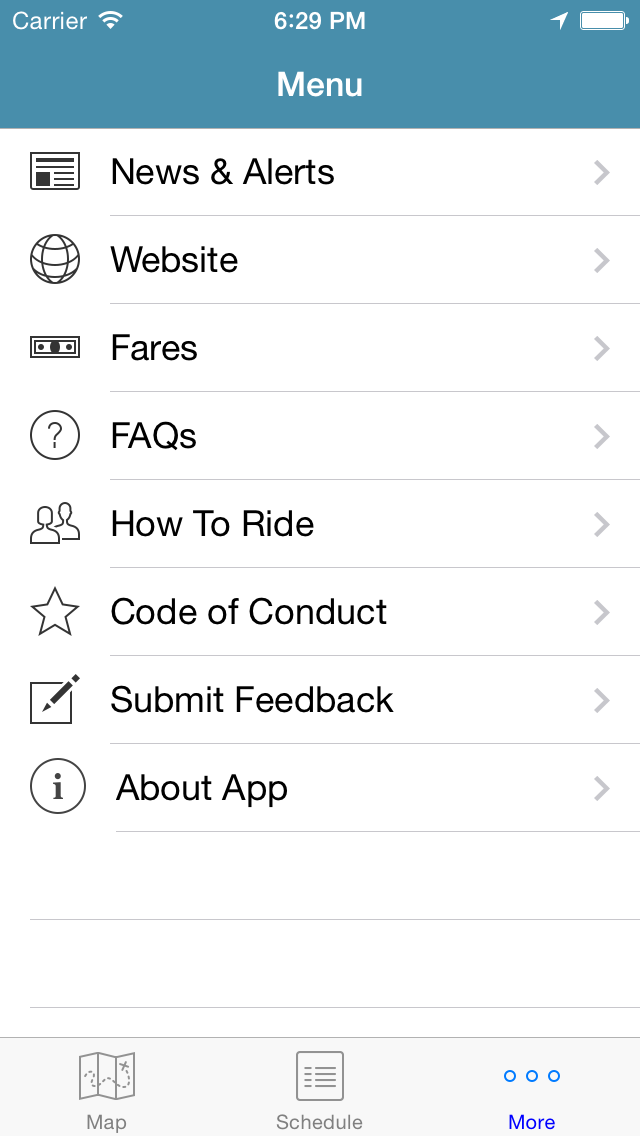Tap the two-people How To Ride icon
640x1136 pixels.
tap(54, 523)
